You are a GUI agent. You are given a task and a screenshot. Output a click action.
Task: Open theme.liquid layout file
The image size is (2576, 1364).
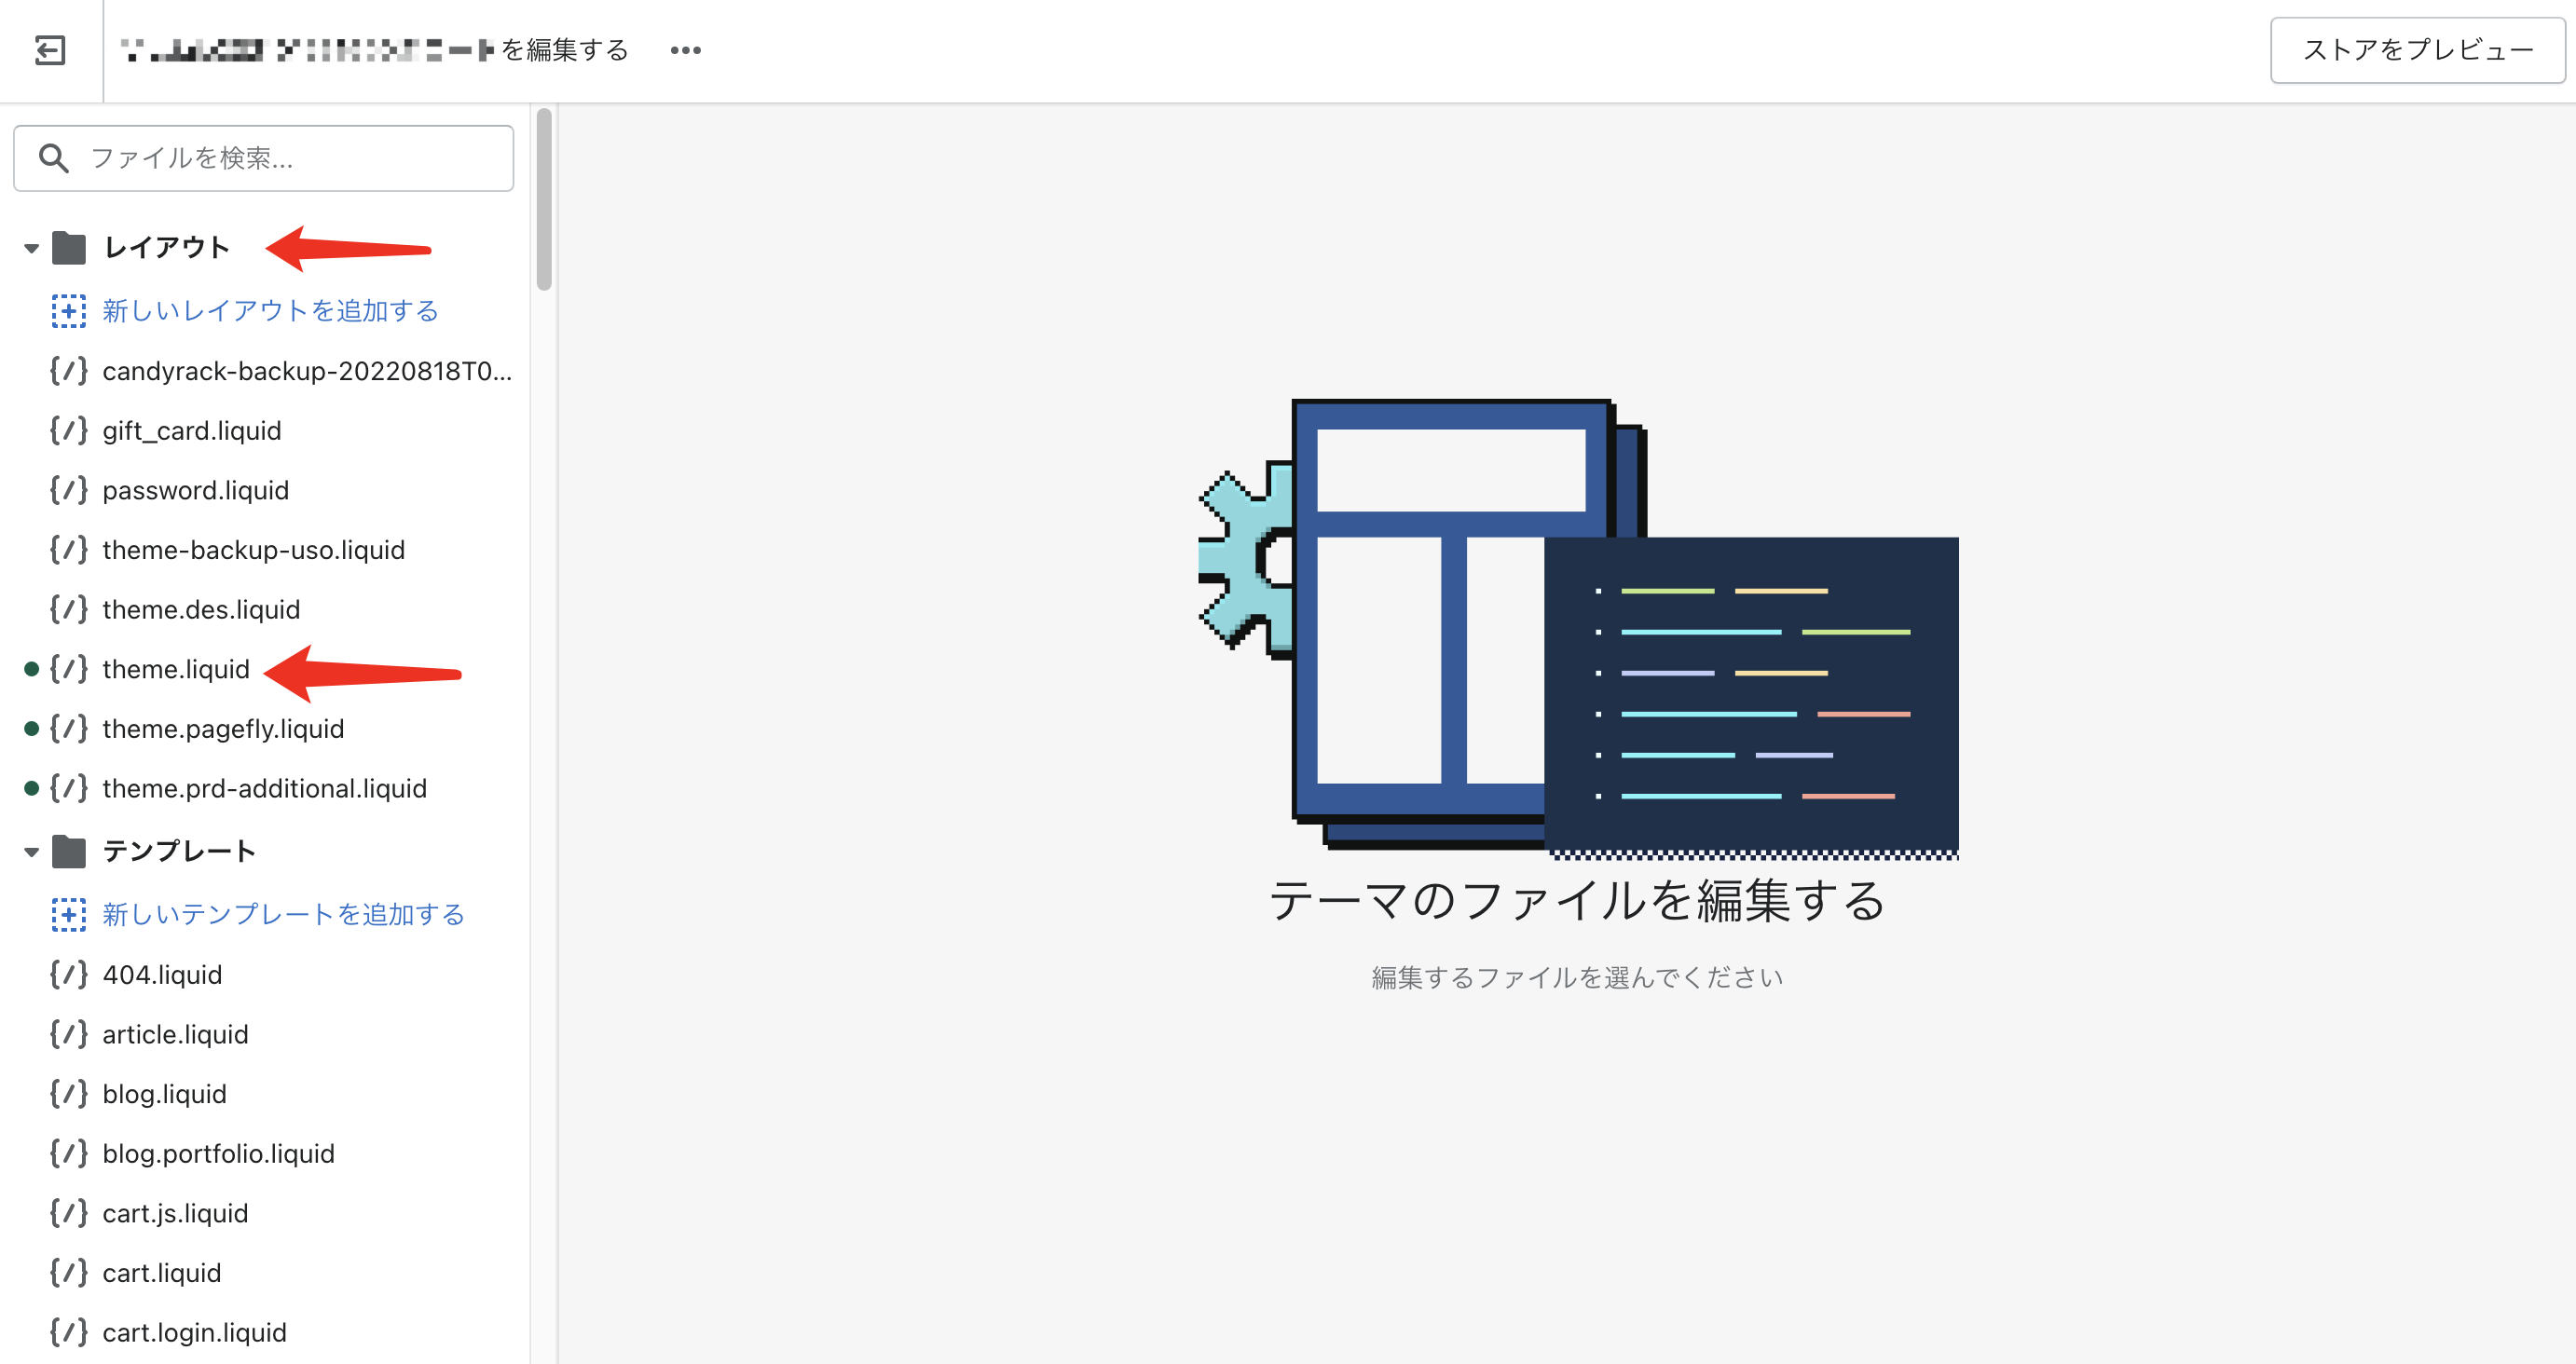176,669
